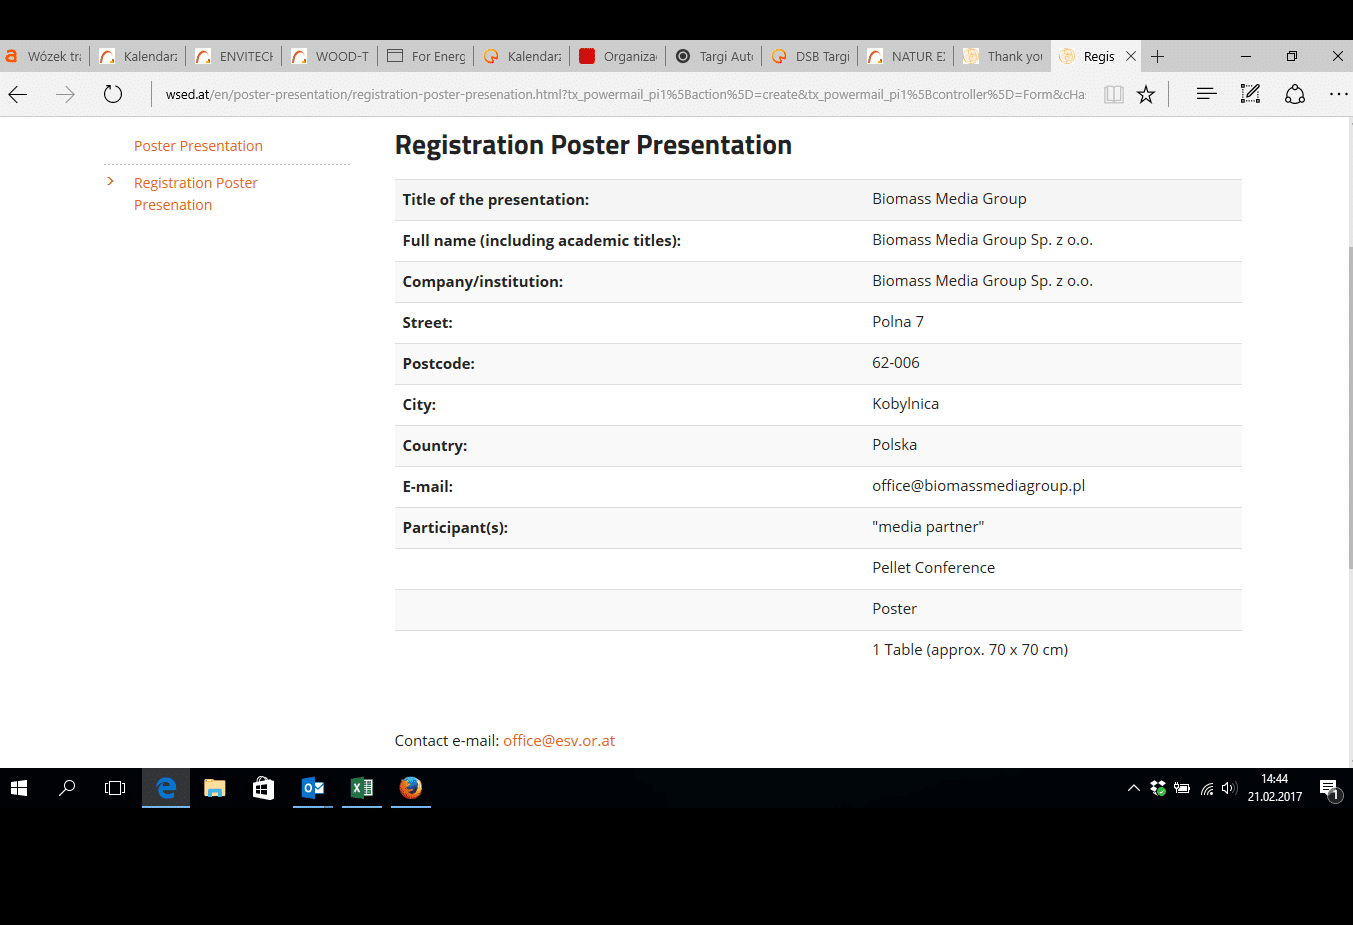The width and height of the screenshot is (1353, 925).
Task: Open the taskbar clock and date
Action: (x=1275, y=788)
